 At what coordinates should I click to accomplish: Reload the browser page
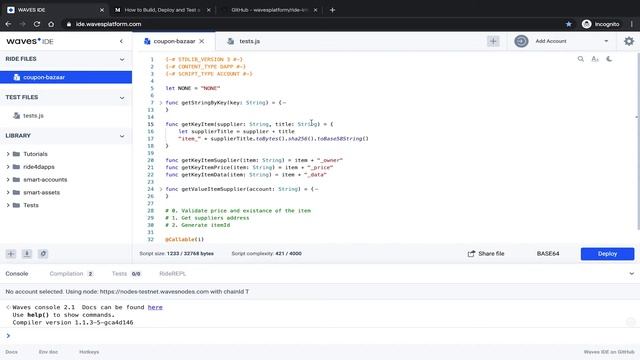point(37,24)
